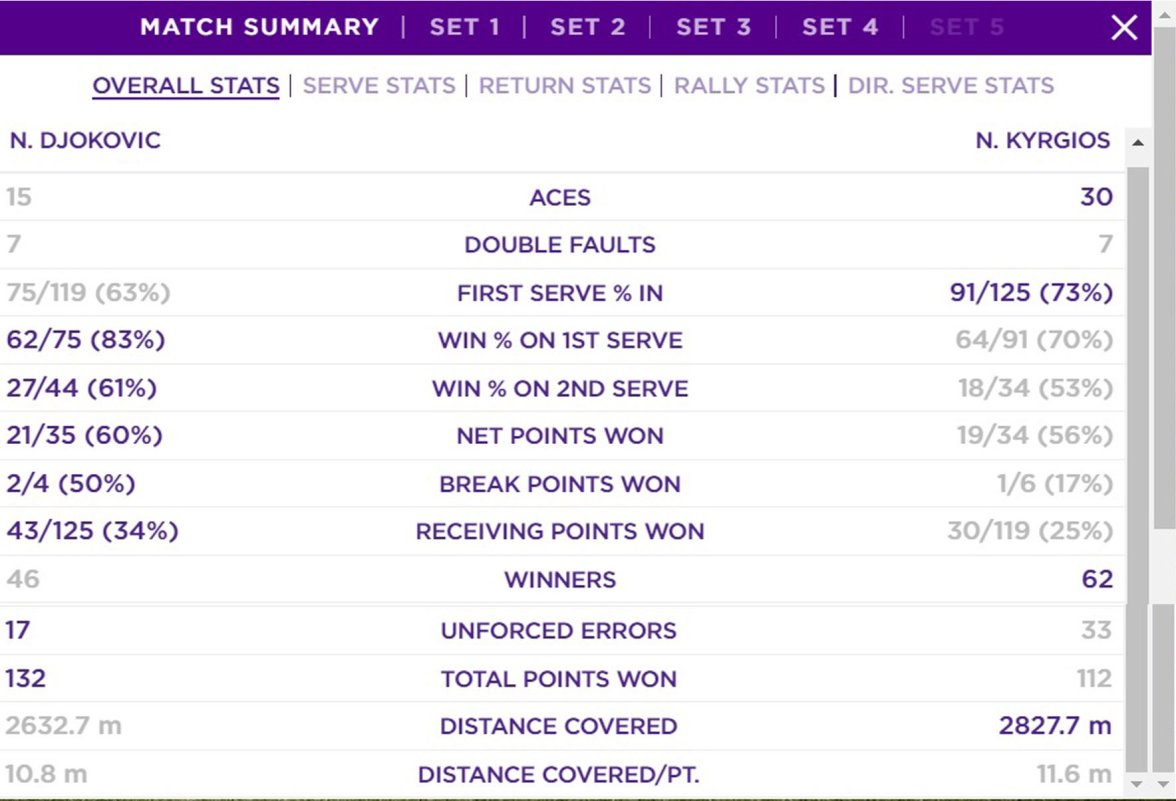1176x801 pixels.
Task: Open Dir. Serve Stats
Action: [x=951, y=86]
